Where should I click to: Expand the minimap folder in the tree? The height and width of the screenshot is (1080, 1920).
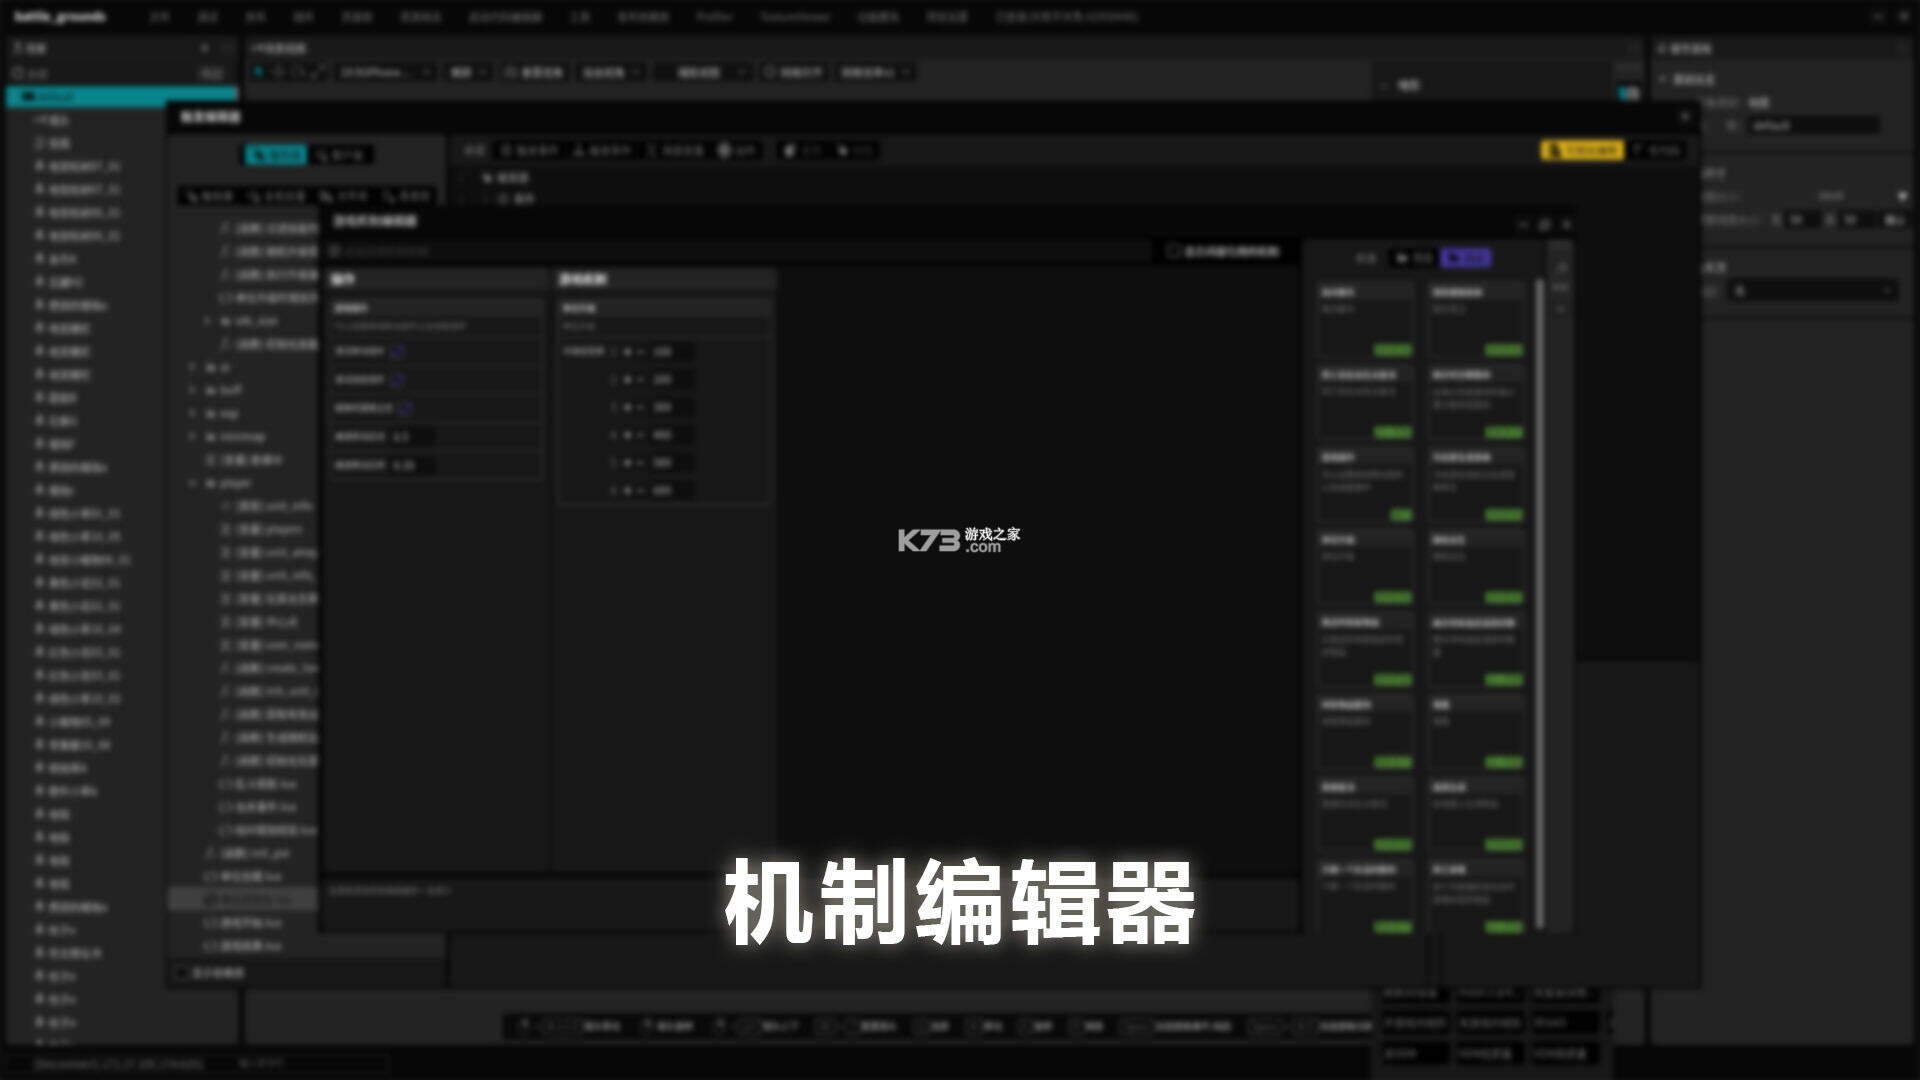192,437
